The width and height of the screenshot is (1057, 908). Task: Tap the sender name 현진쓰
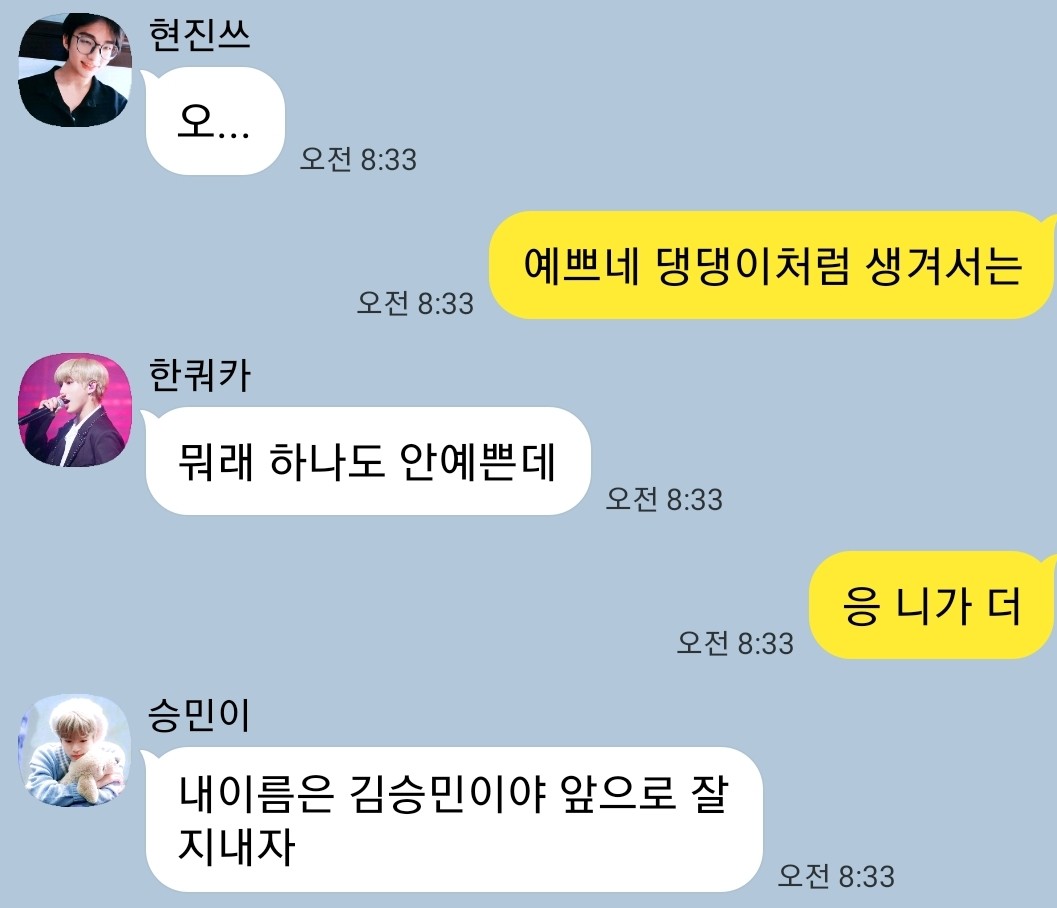click(199, 35)
